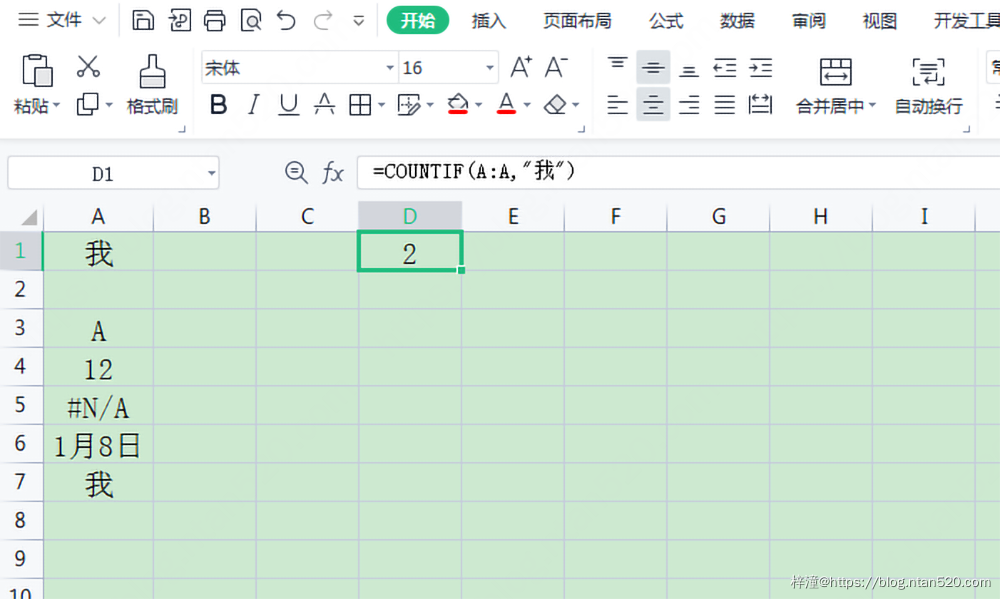Select column A header
1000x599 pixels.
tap(98, 216)
